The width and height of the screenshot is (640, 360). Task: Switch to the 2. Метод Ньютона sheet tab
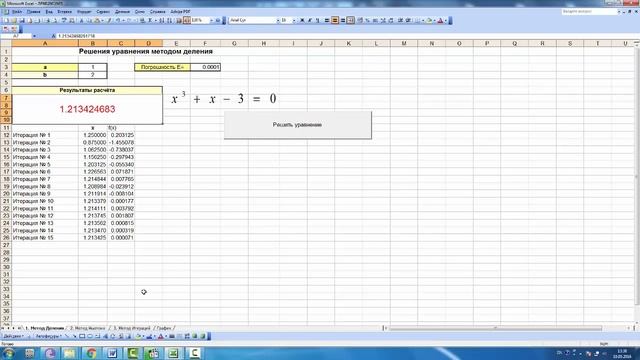tap(87, 328)
